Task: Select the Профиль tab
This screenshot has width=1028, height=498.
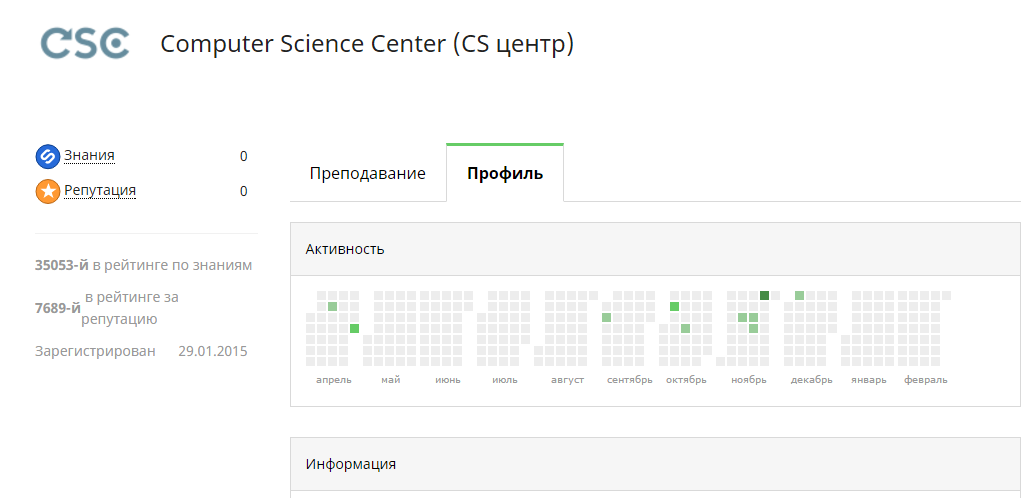Action: pos(505,173)
